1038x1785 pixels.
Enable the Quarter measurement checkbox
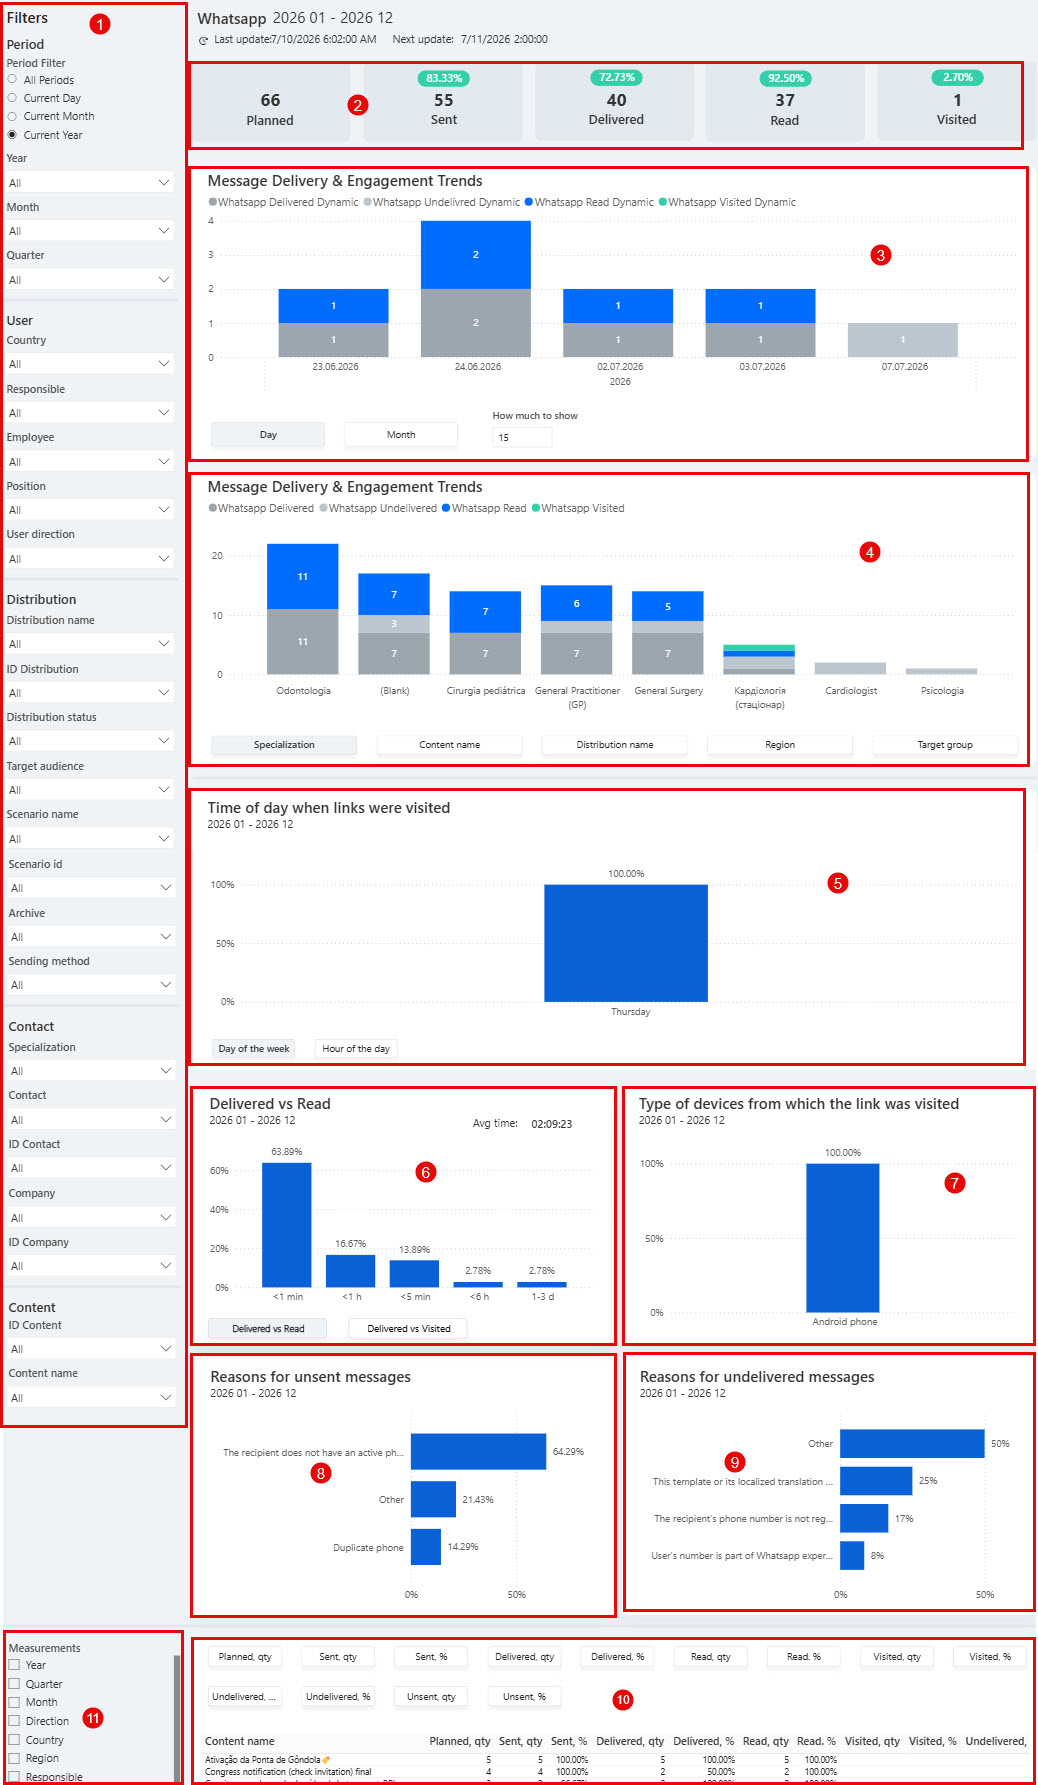(14, 1684)
